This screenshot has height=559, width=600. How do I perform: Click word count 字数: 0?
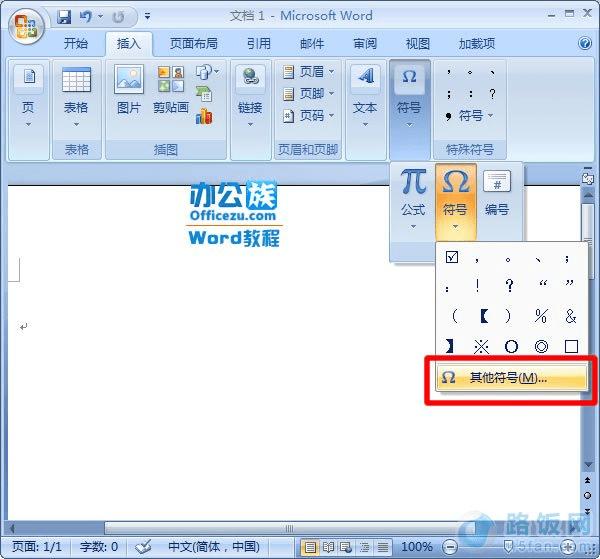coord(99,546)
